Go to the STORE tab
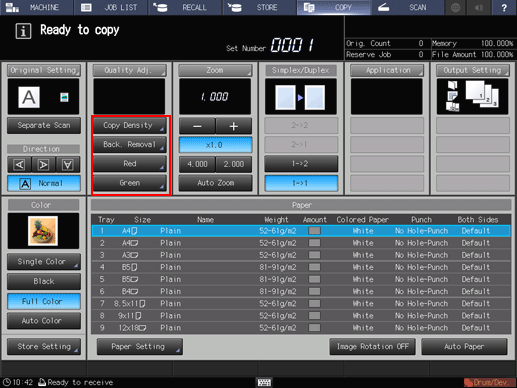The width and height of the screenshot is (517, 388). click(259, 7)
